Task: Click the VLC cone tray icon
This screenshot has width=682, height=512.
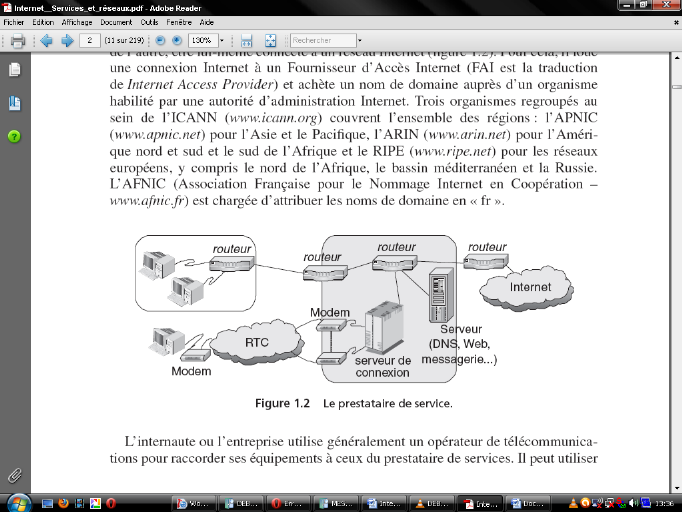Action: 573,503
